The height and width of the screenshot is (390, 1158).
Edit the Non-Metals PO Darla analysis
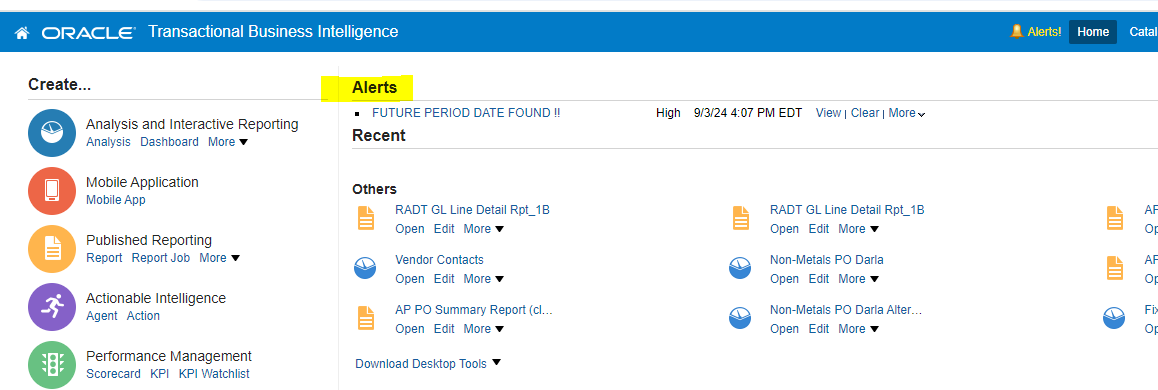pos(818,278)
